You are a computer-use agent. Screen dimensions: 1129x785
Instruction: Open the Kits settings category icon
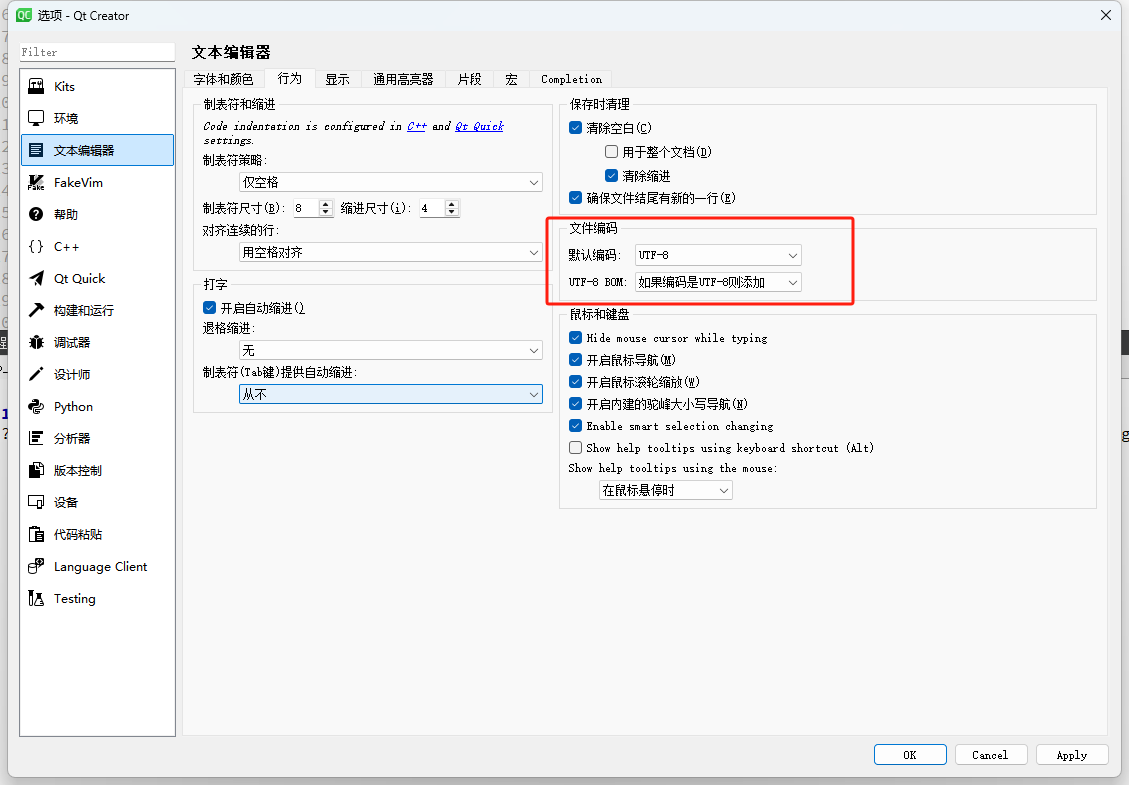(x=36, y=86)
